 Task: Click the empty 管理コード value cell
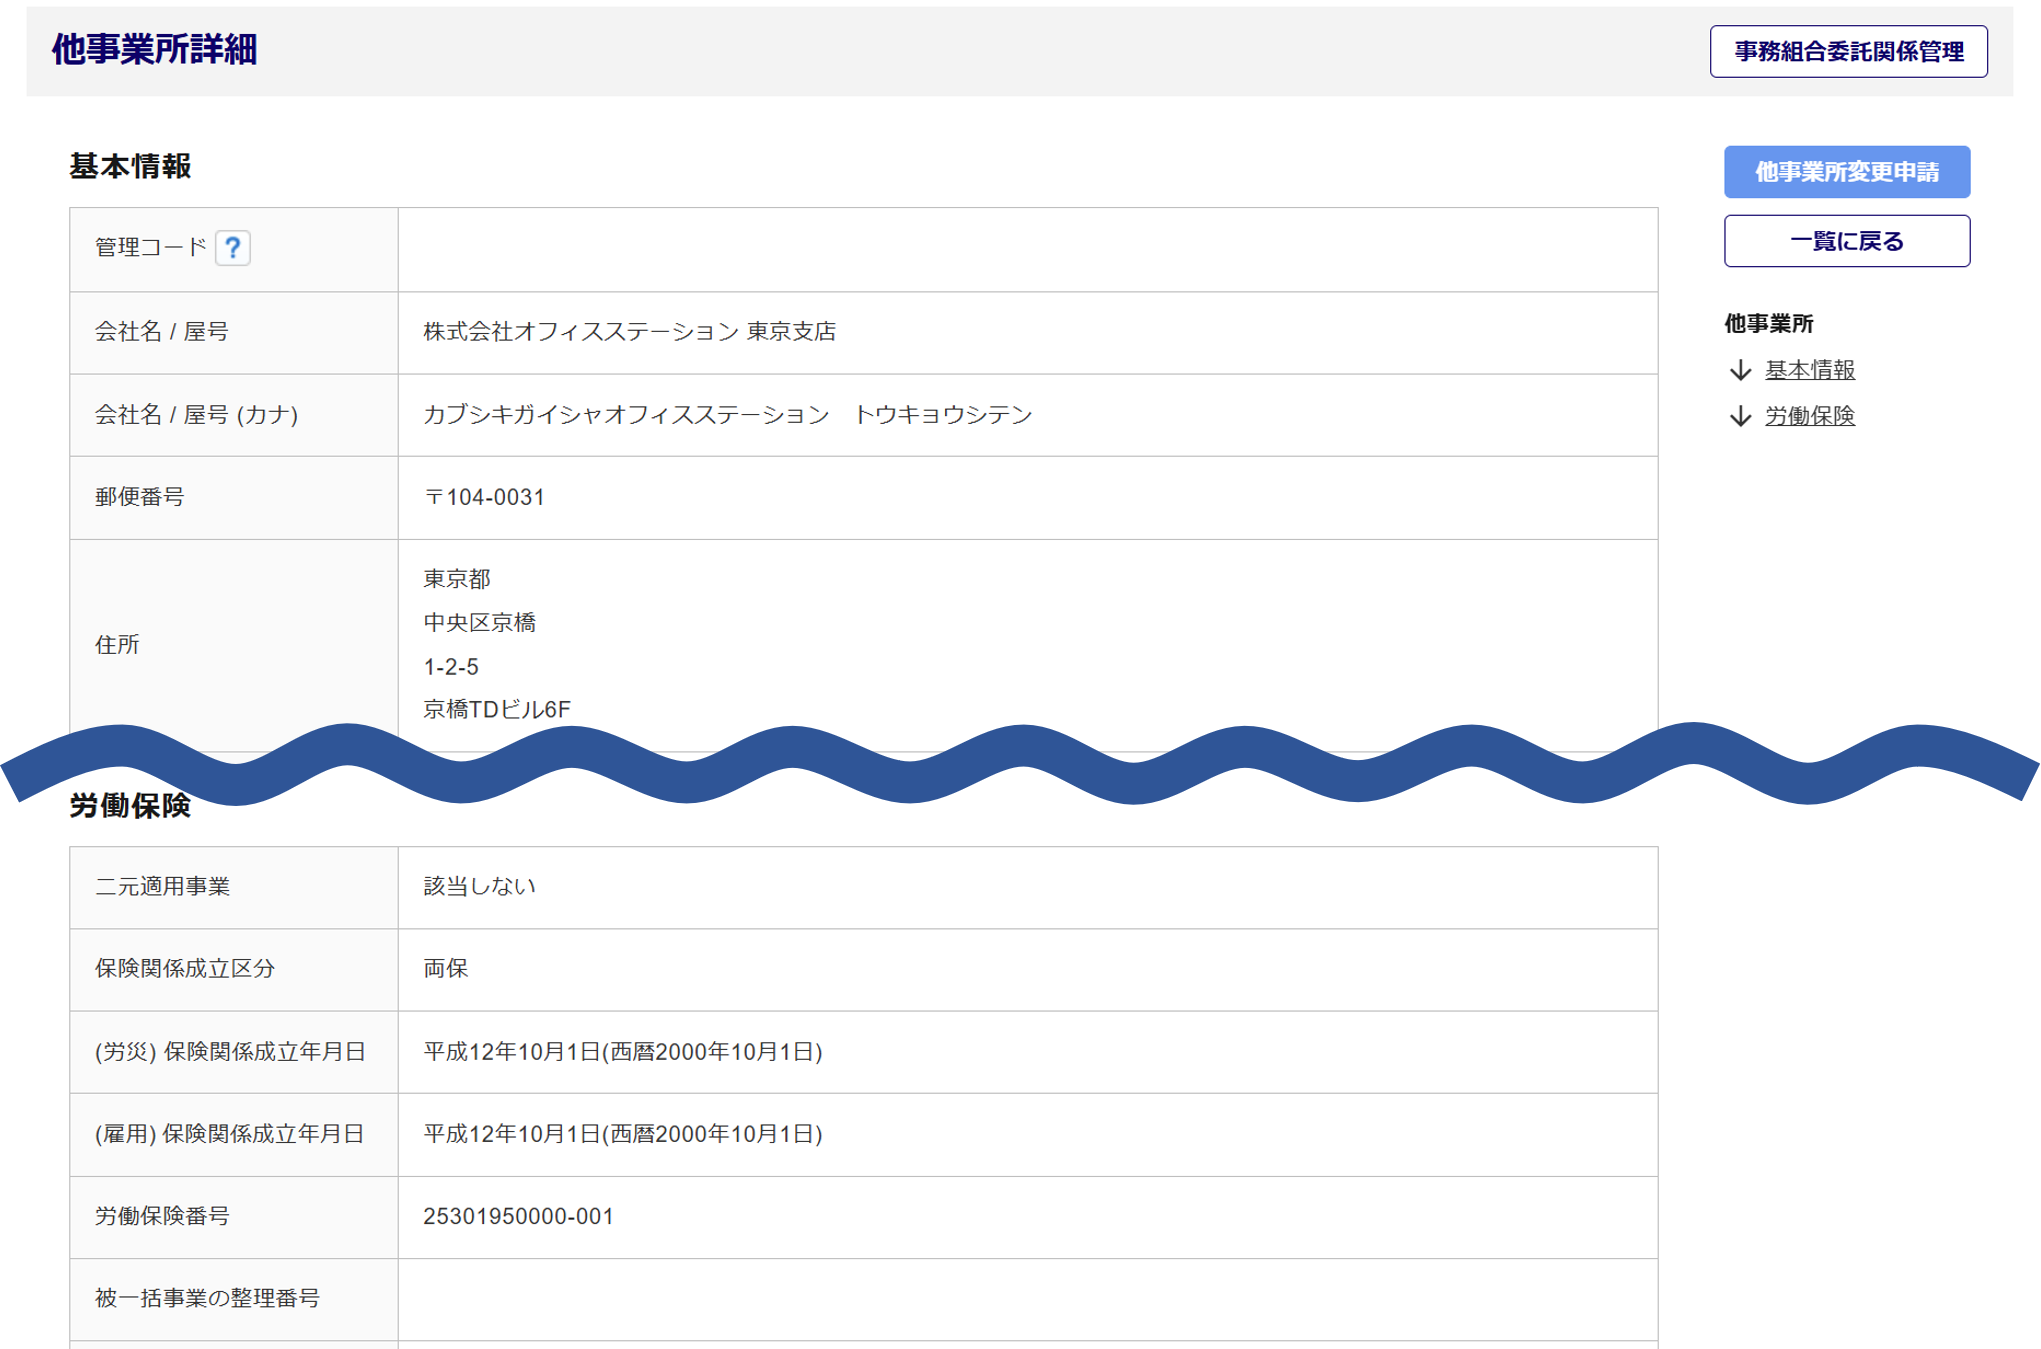click(1027, 250)
